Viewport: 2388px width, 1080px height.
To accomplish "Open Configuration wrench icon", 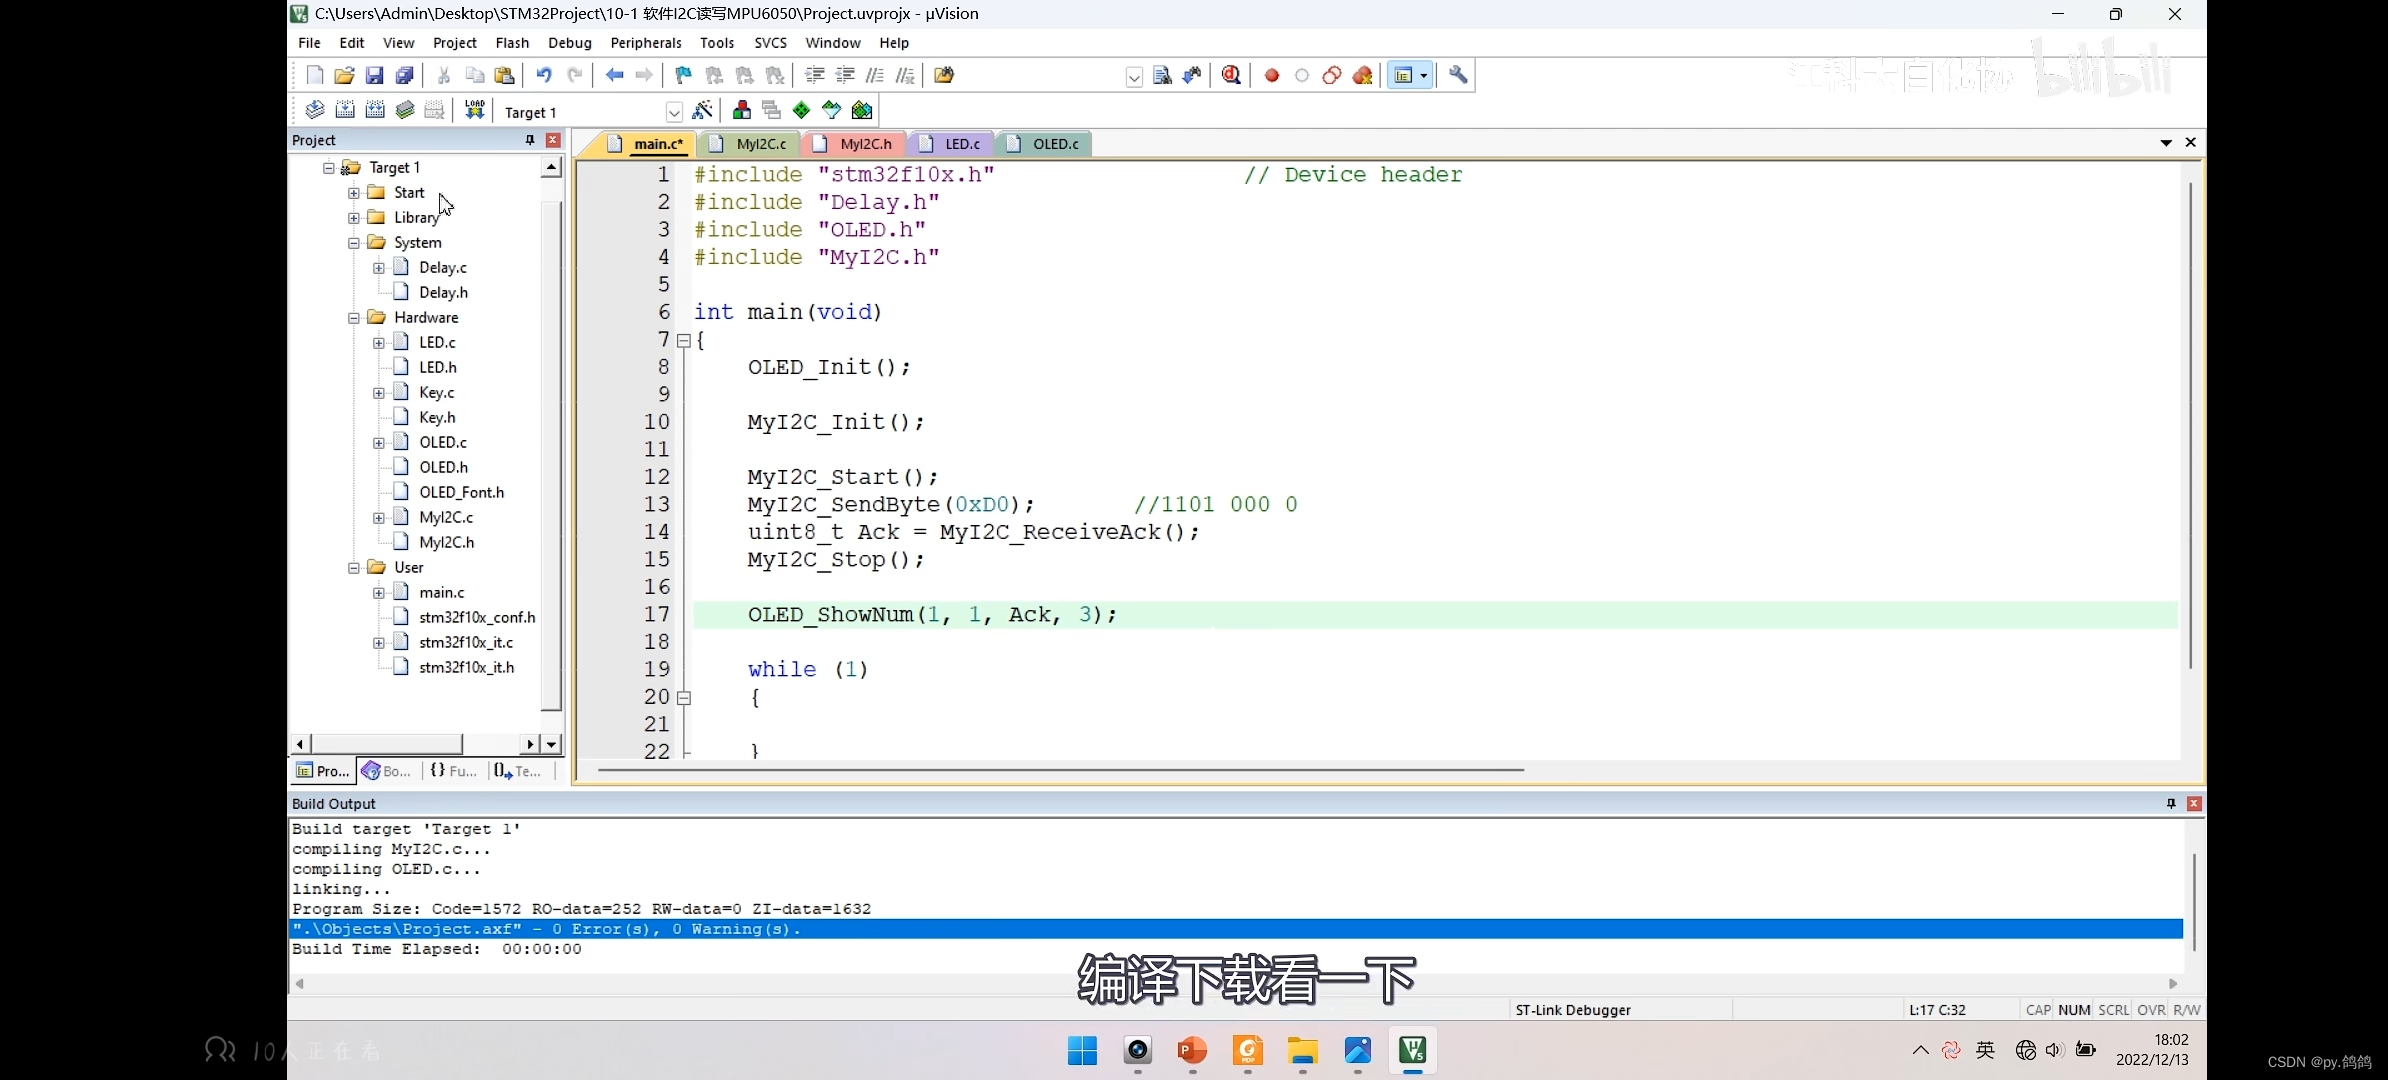I will pos(1458,75).
